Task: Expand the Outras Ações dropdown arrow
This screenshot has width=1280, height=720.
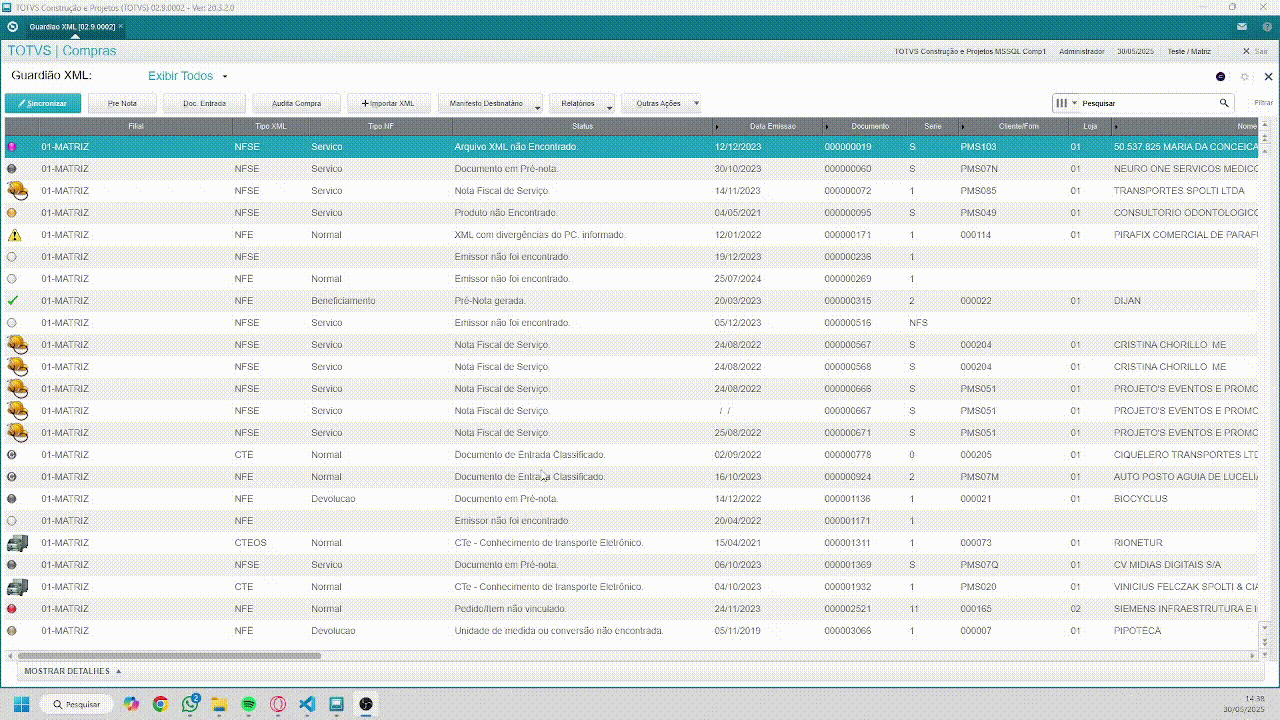Action: tap(697, 104)
